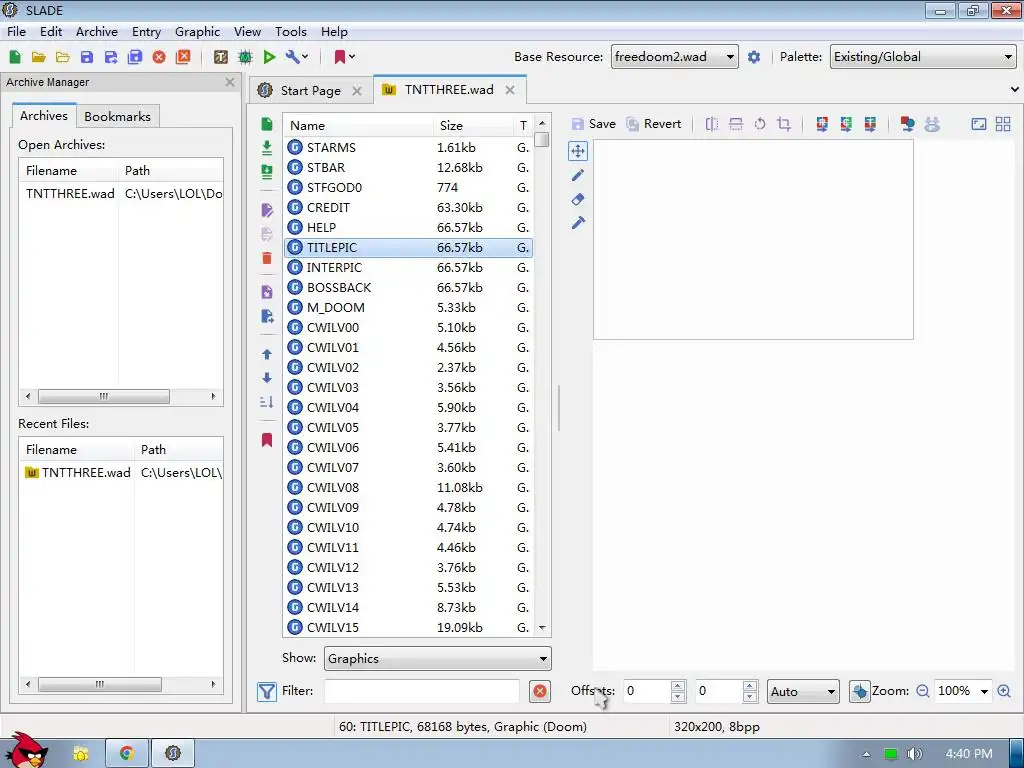Flip the graphic vertically
Image resolution: width=1024 pixels, height=768 pixels.
[x=736, y=124]
